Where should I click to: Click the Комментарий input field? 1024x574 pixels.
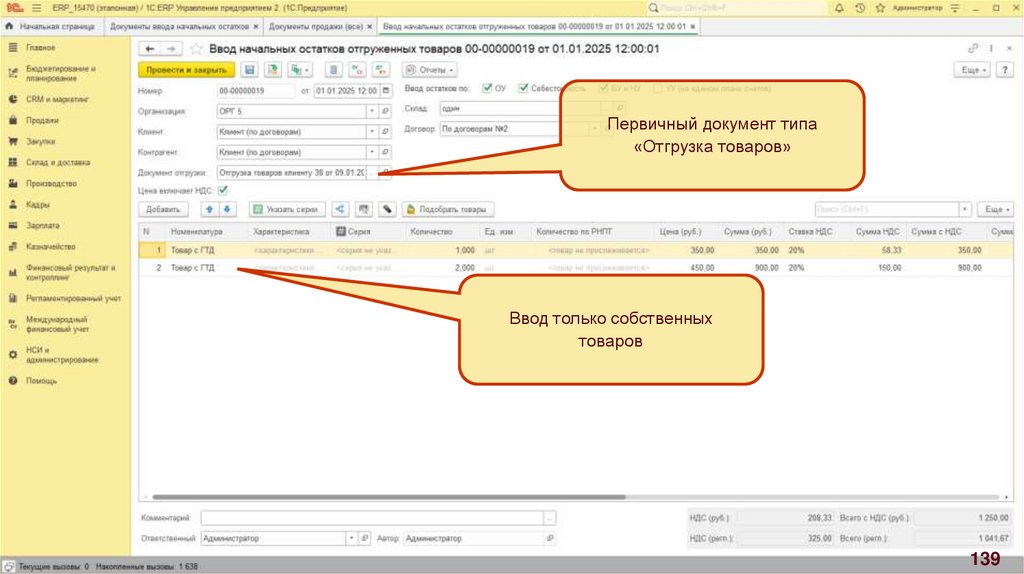coord(372,518)
